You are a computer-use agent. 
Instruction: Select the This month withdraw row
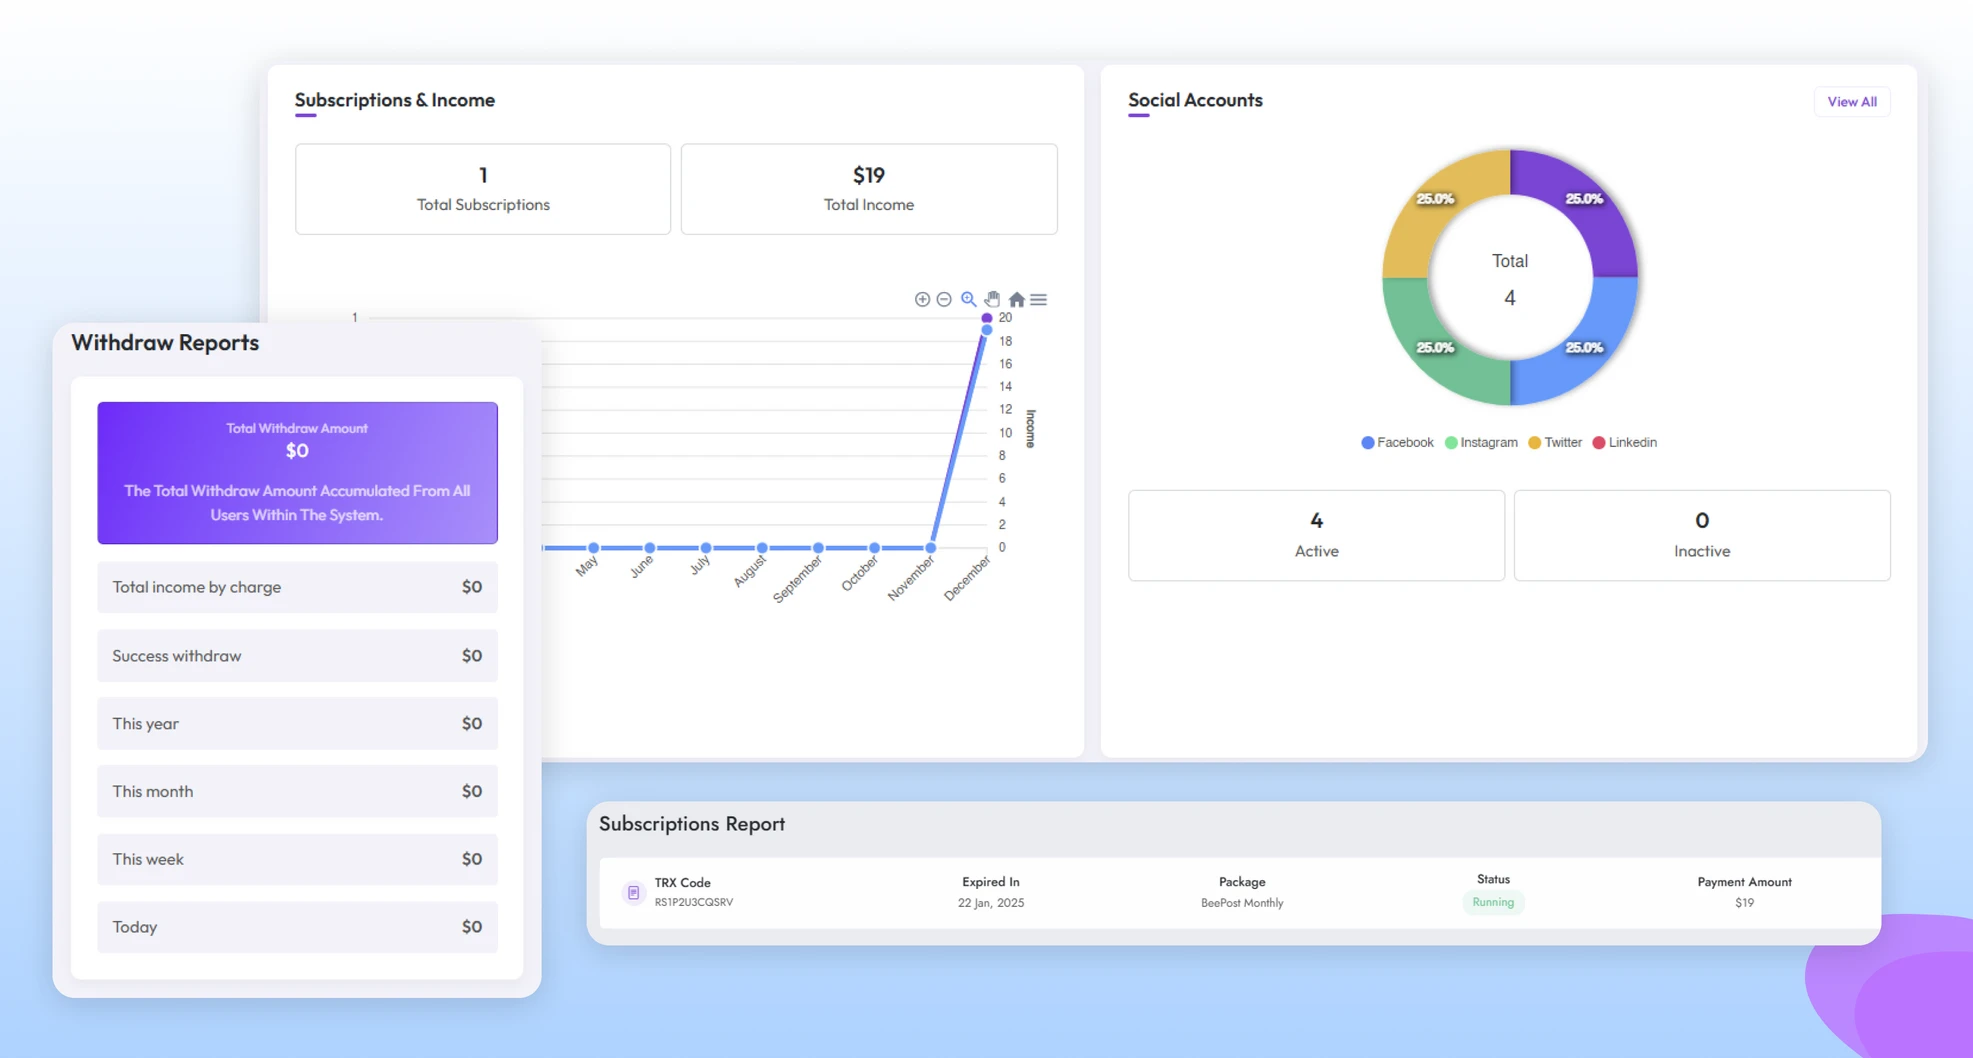coord(297,791)
